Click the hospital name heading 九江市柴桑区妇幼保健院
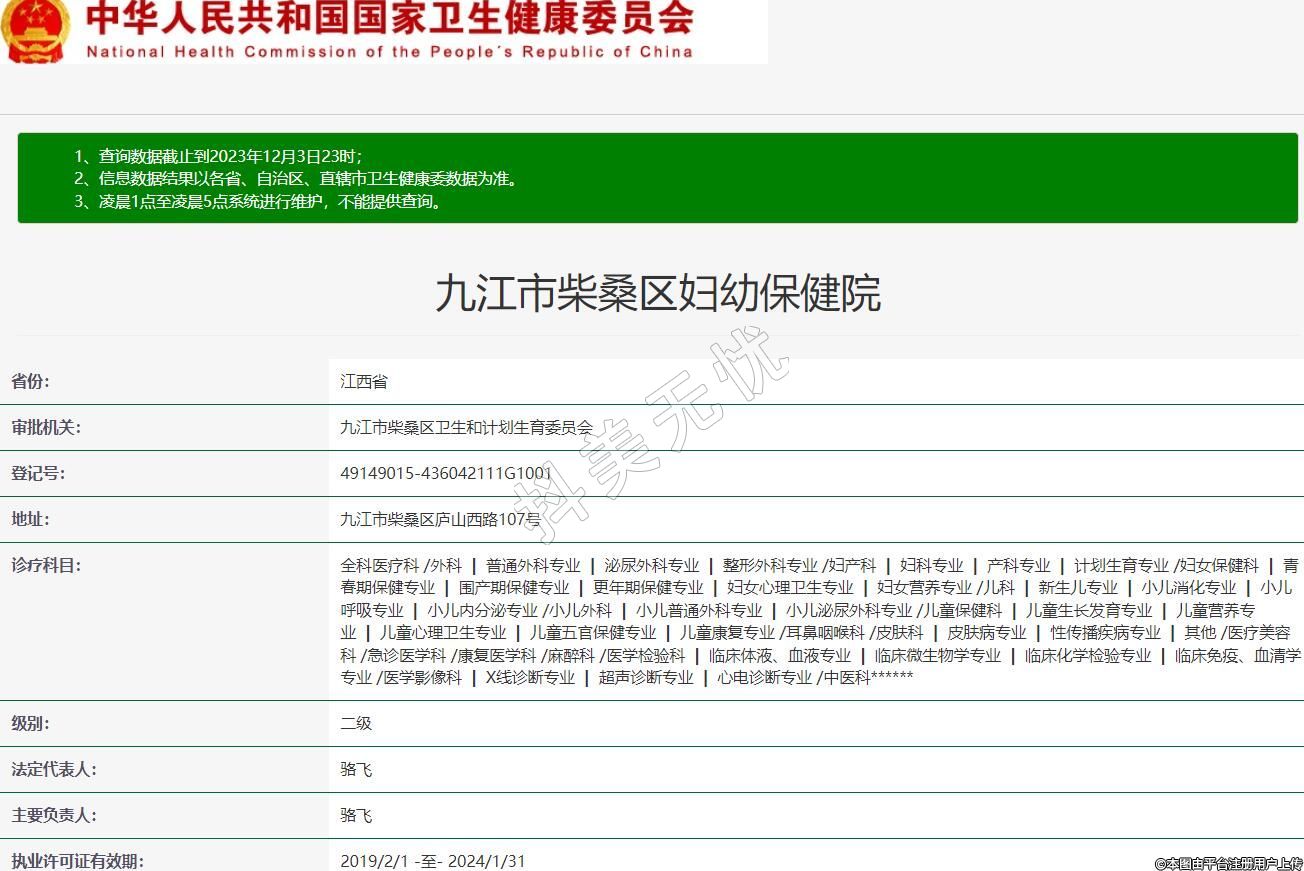This screenshot has width=1304, height=871. [657, 294]
